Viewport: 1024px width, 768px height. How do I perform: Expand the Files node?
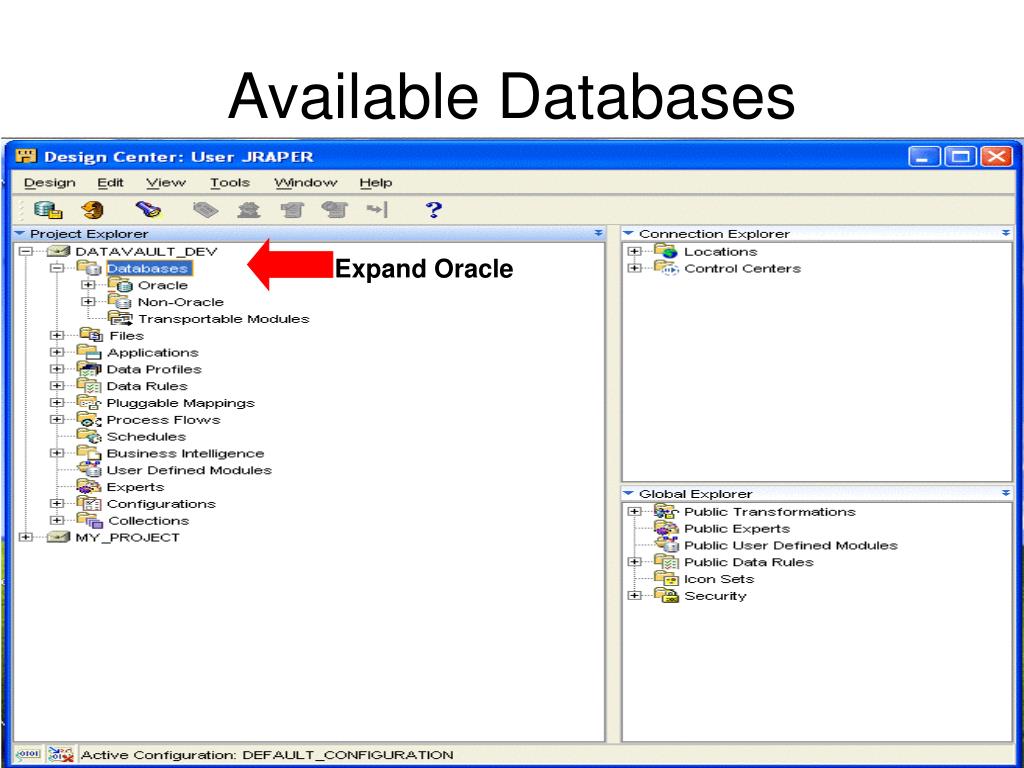tap(57, 336)
